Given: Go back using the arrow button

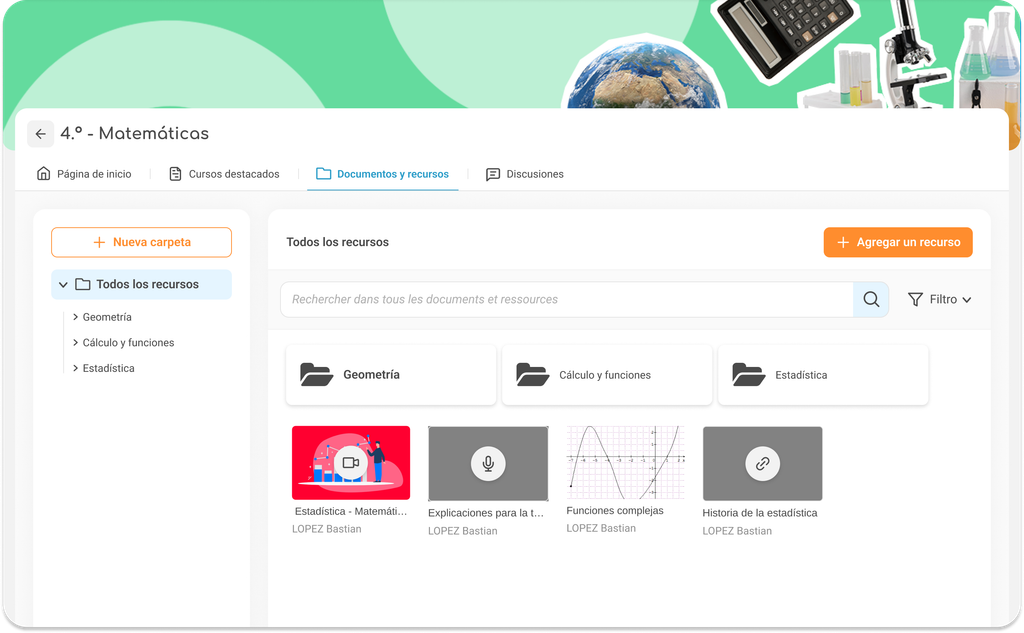Looking at the screenshot, I should pos(40,134).
